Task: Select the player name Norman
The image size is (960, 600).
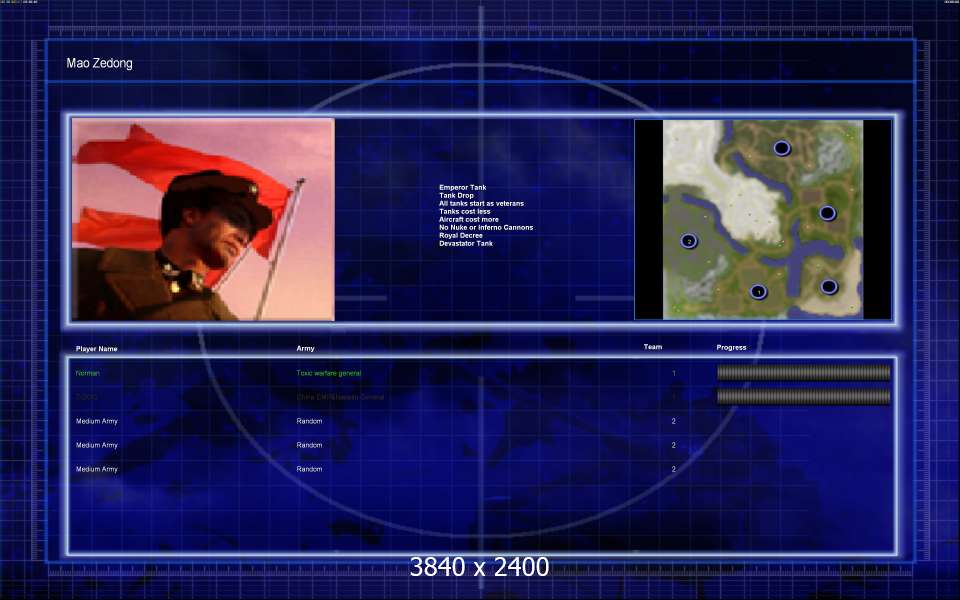Action: point(88,373)
